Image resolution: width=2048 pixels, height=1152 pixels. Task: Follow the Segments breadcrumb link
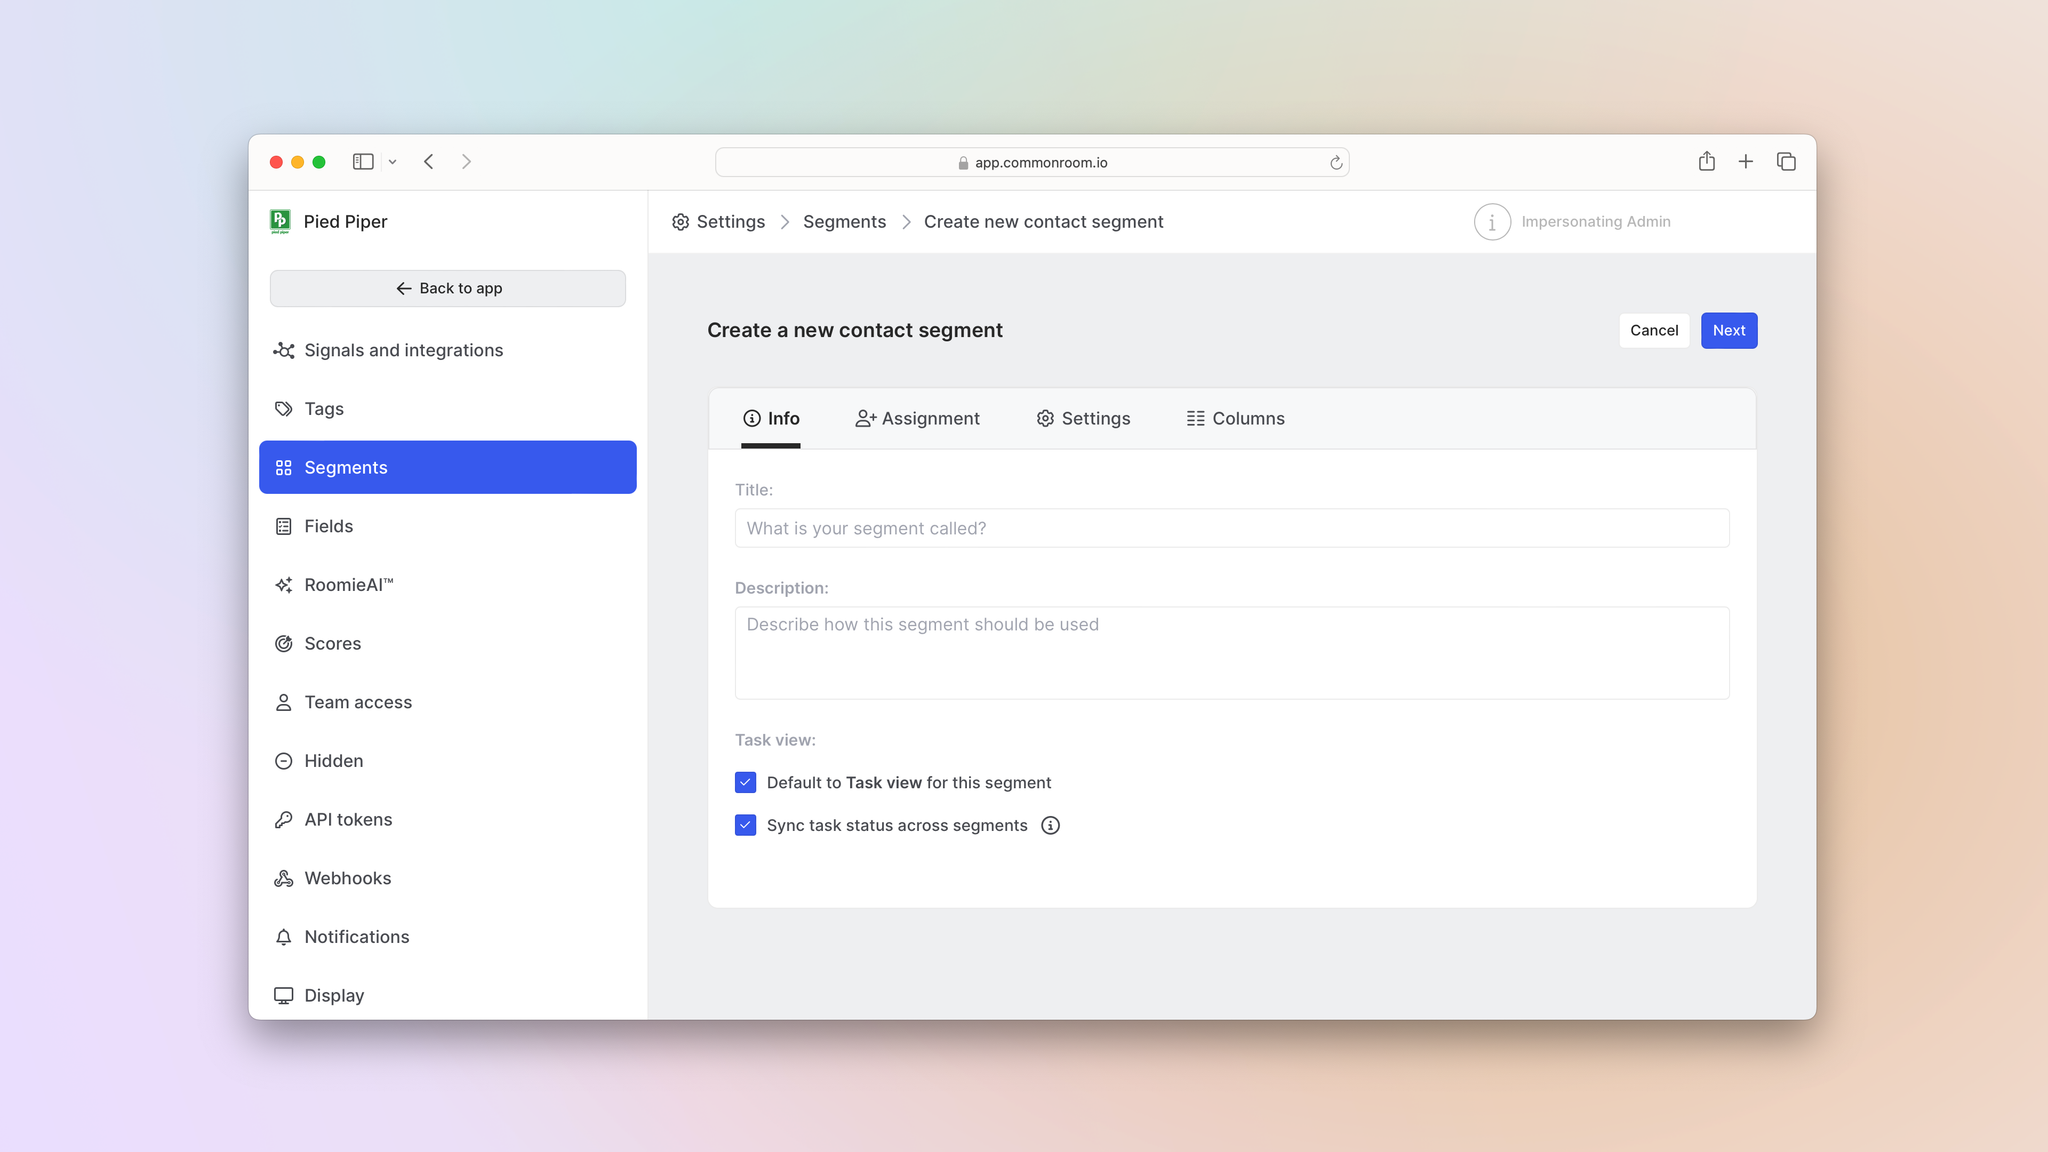[x=844, y=222]
